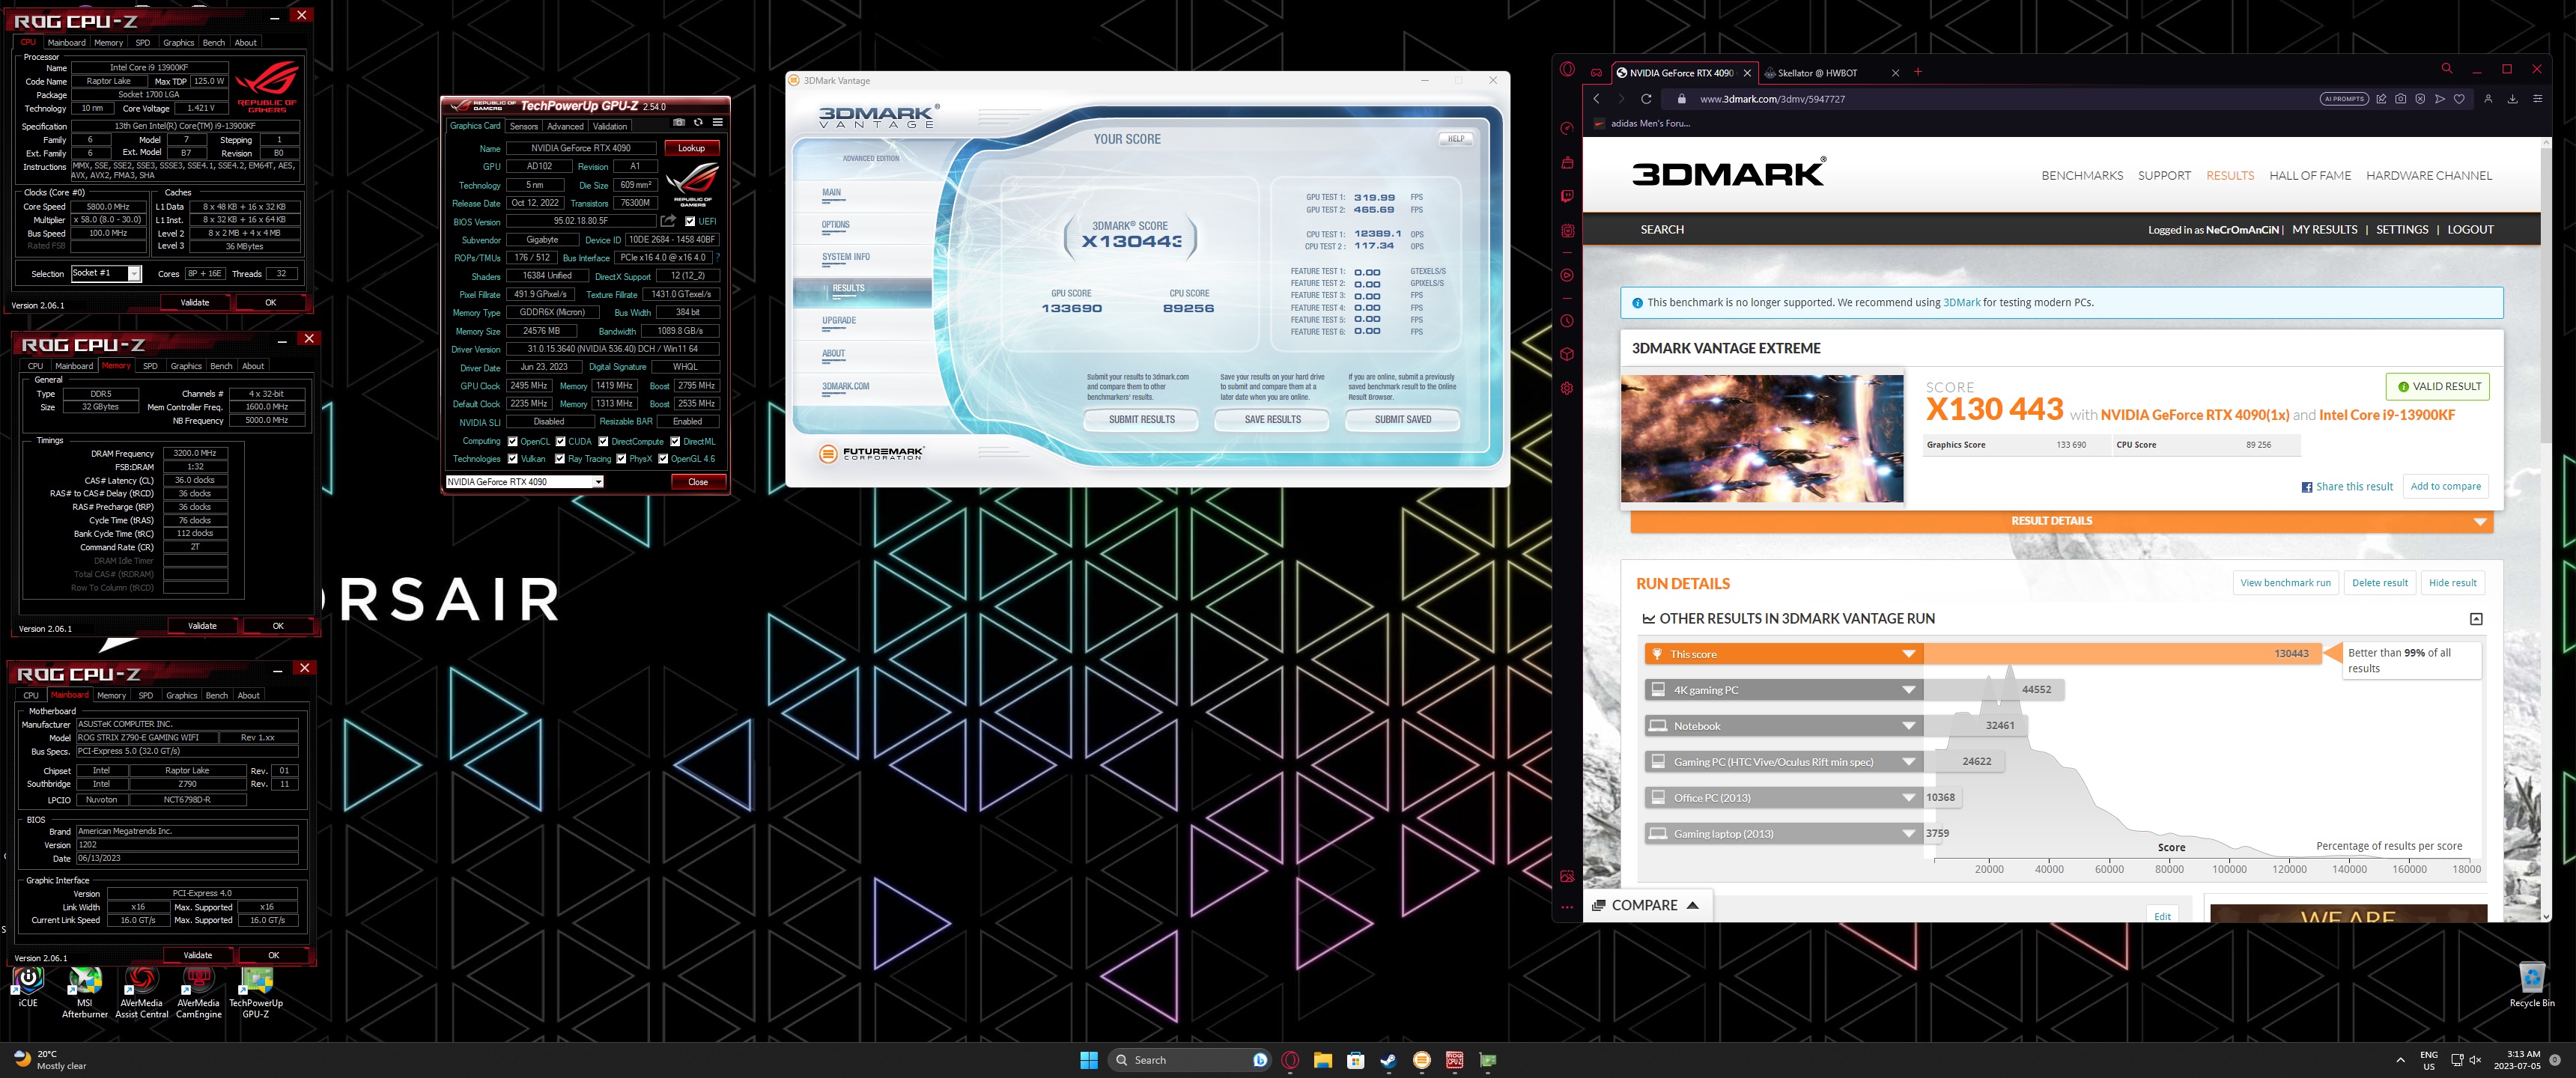Open the GPU-Z hamburger menu

717,122
